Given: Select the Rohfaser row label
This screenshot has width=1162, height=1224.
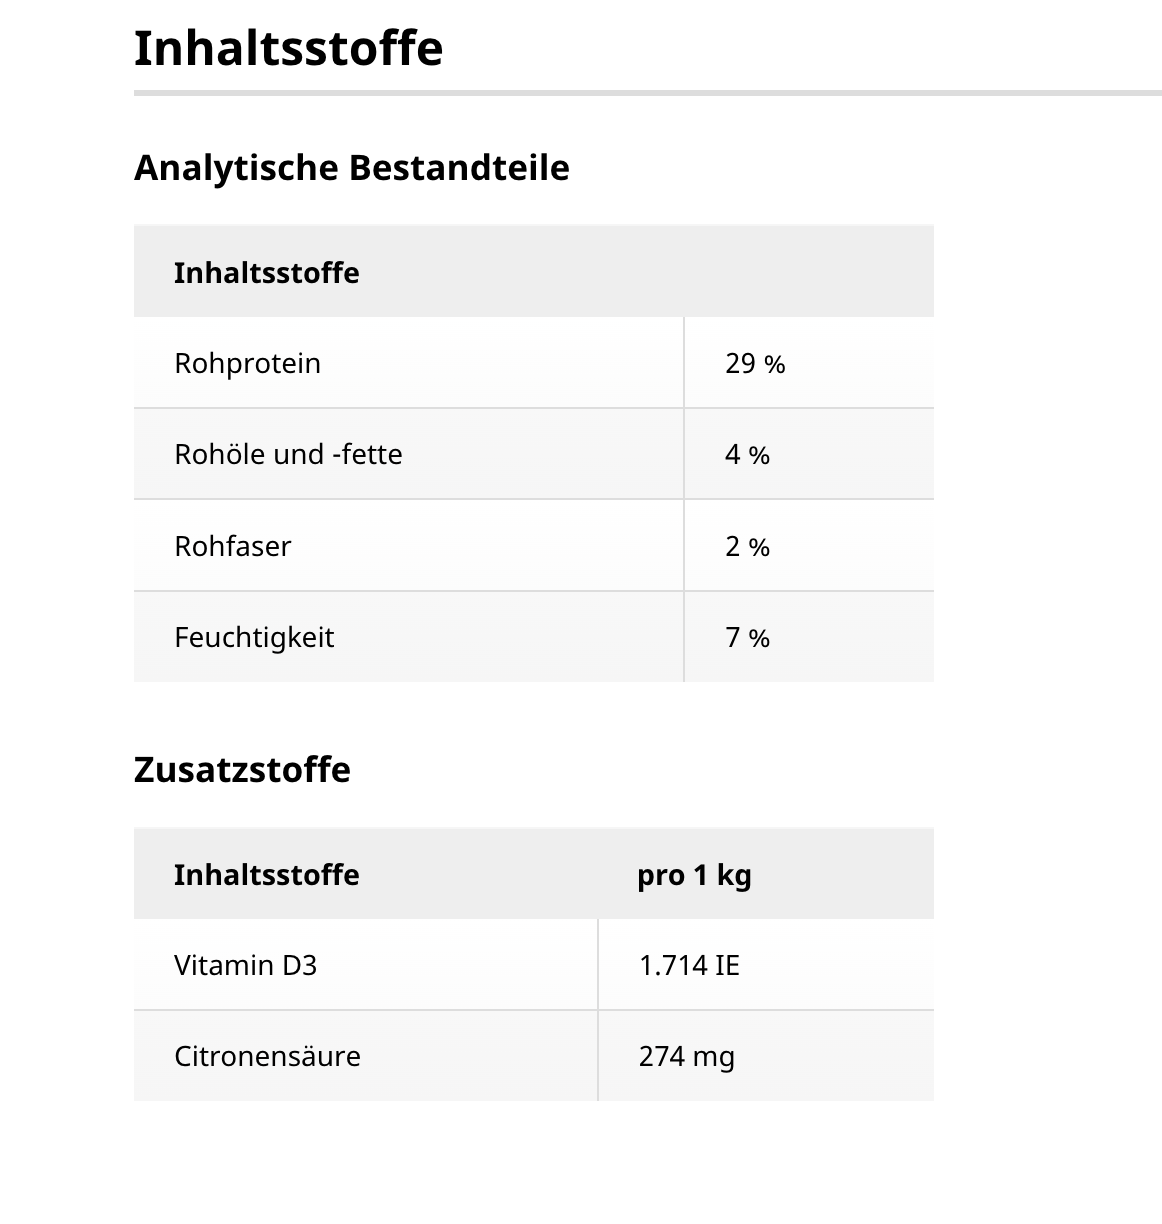Looking at the screenshot, I should pyautogui.click(x=232, y=546).
